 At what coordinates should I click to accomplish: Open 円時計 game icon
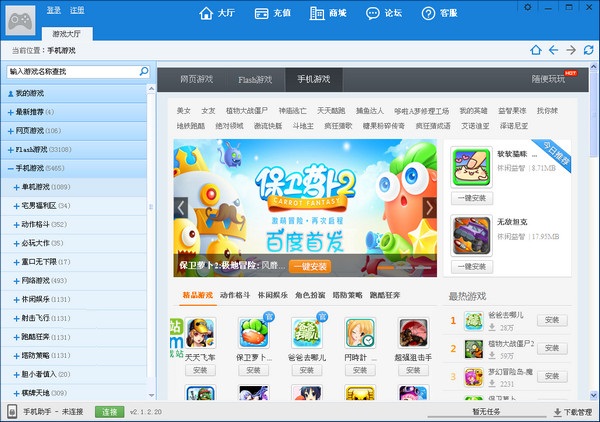click(x=360, y=333)
